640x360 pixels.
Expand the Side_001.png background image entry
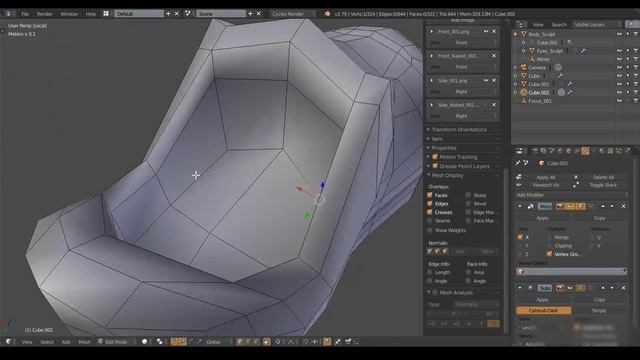(x=432, y=80)
